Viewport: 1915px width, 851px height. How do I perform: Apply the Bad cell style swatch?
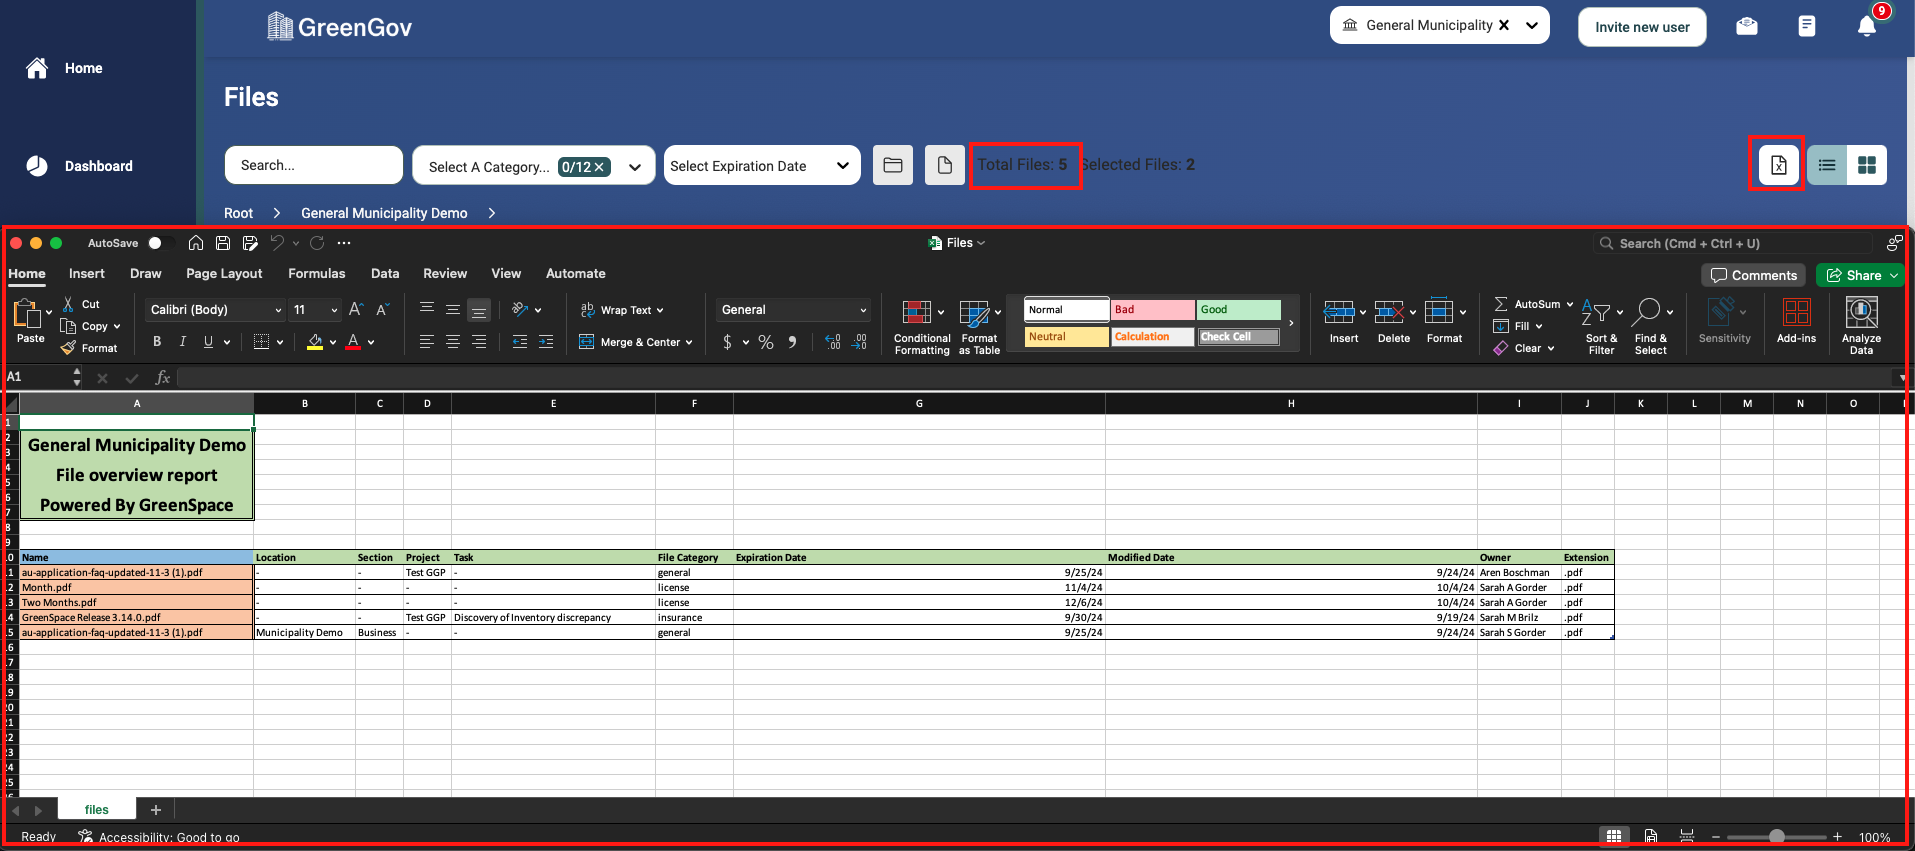tap(1153, 310)
